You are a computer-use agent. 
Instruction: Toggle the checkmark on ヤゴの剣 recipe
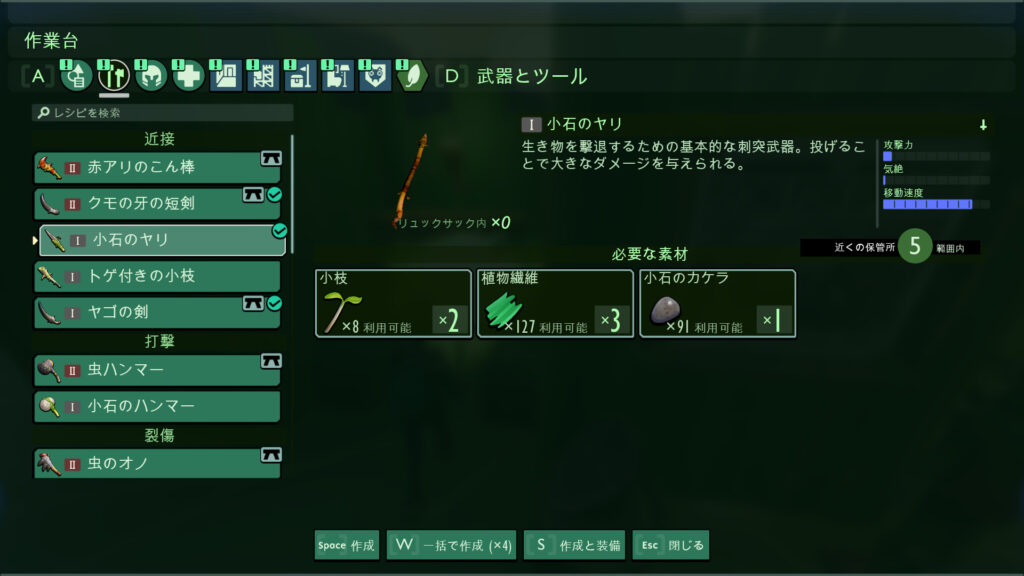275,303
